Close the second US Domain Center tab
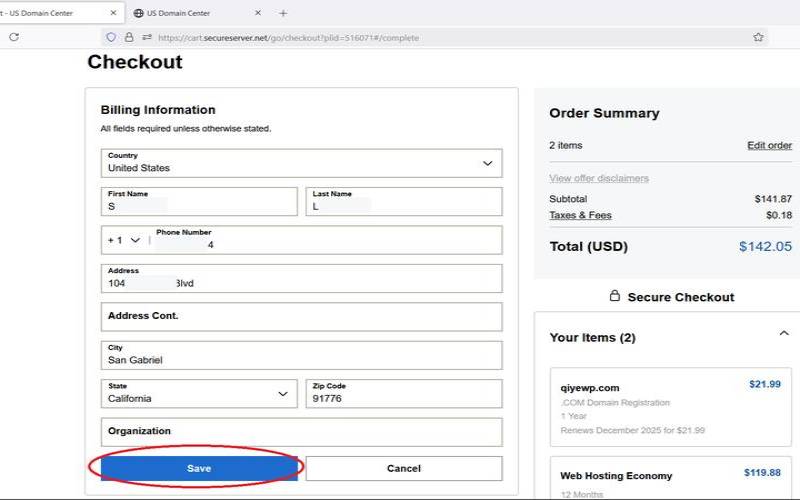Image resolution: width=800 pixels, height=500 pixels. [258, 13]
